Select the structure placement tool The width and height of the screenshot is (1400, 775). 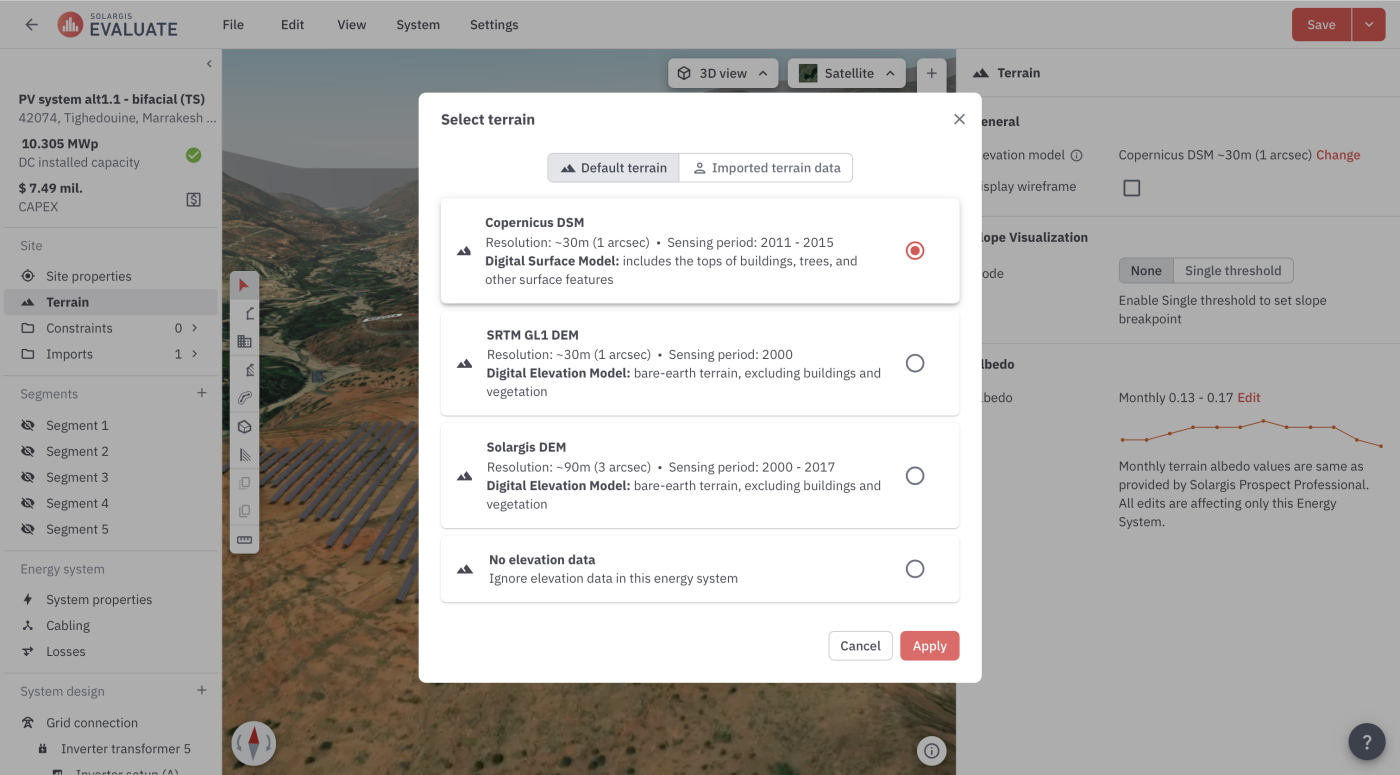(244, 370)
